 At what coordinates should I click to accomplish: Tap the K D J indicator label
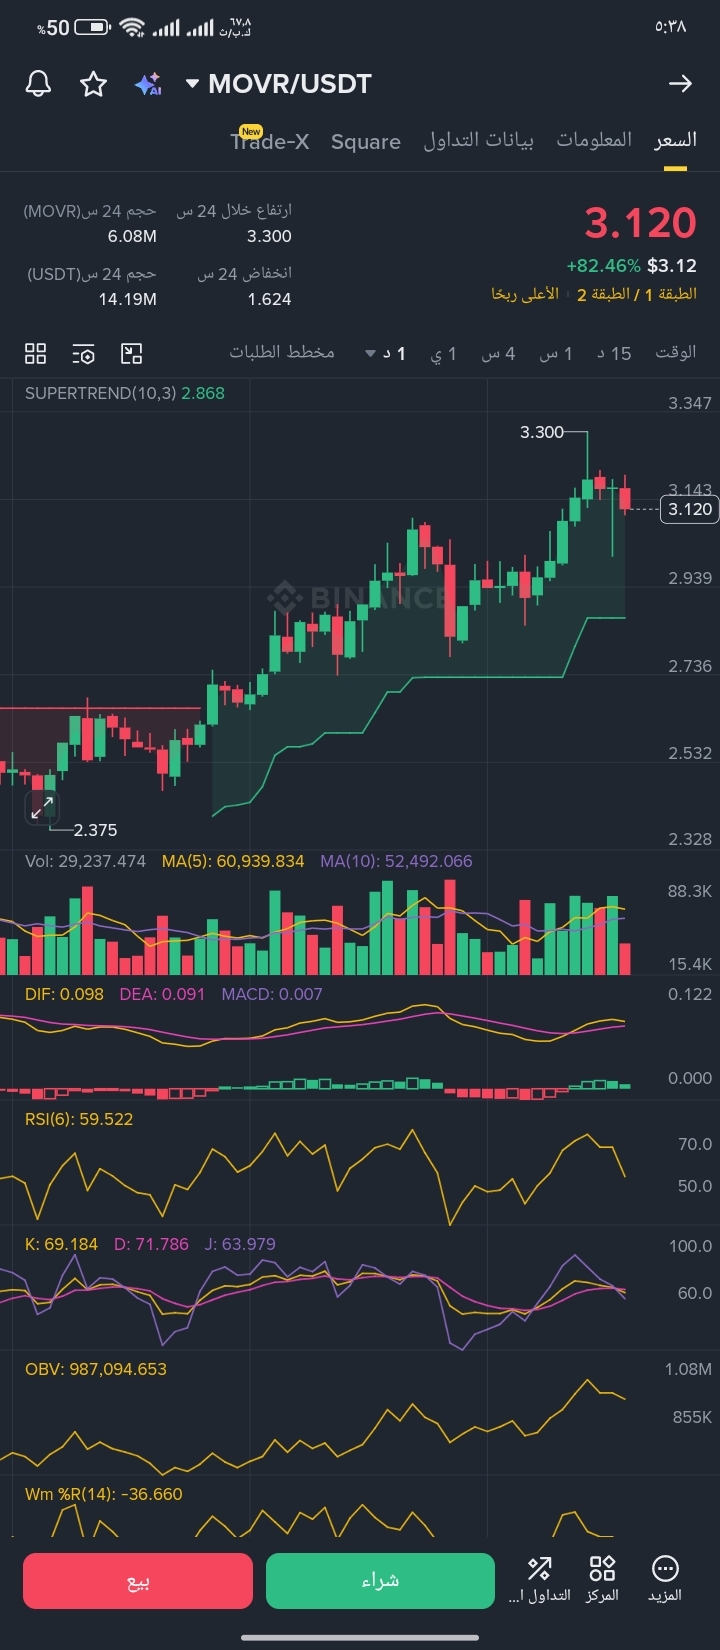click(150, 1244)
